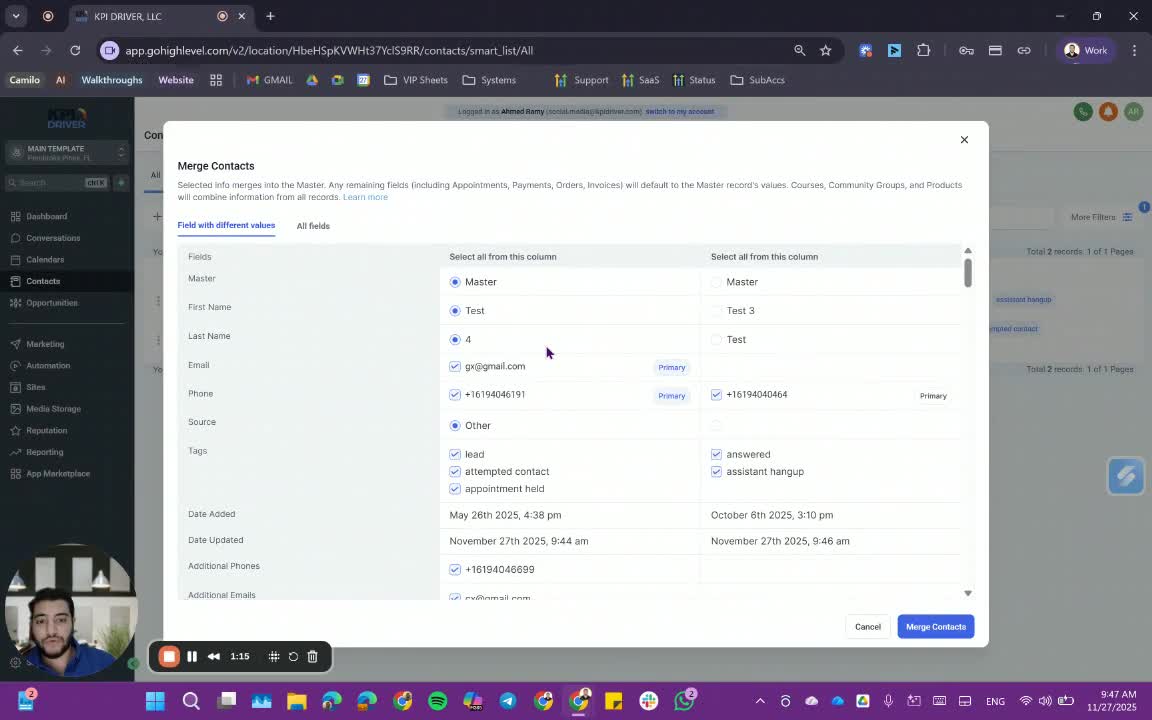1152x720 pixels.
Task: Open a new browser tab
Action: (x=270, y=16)
